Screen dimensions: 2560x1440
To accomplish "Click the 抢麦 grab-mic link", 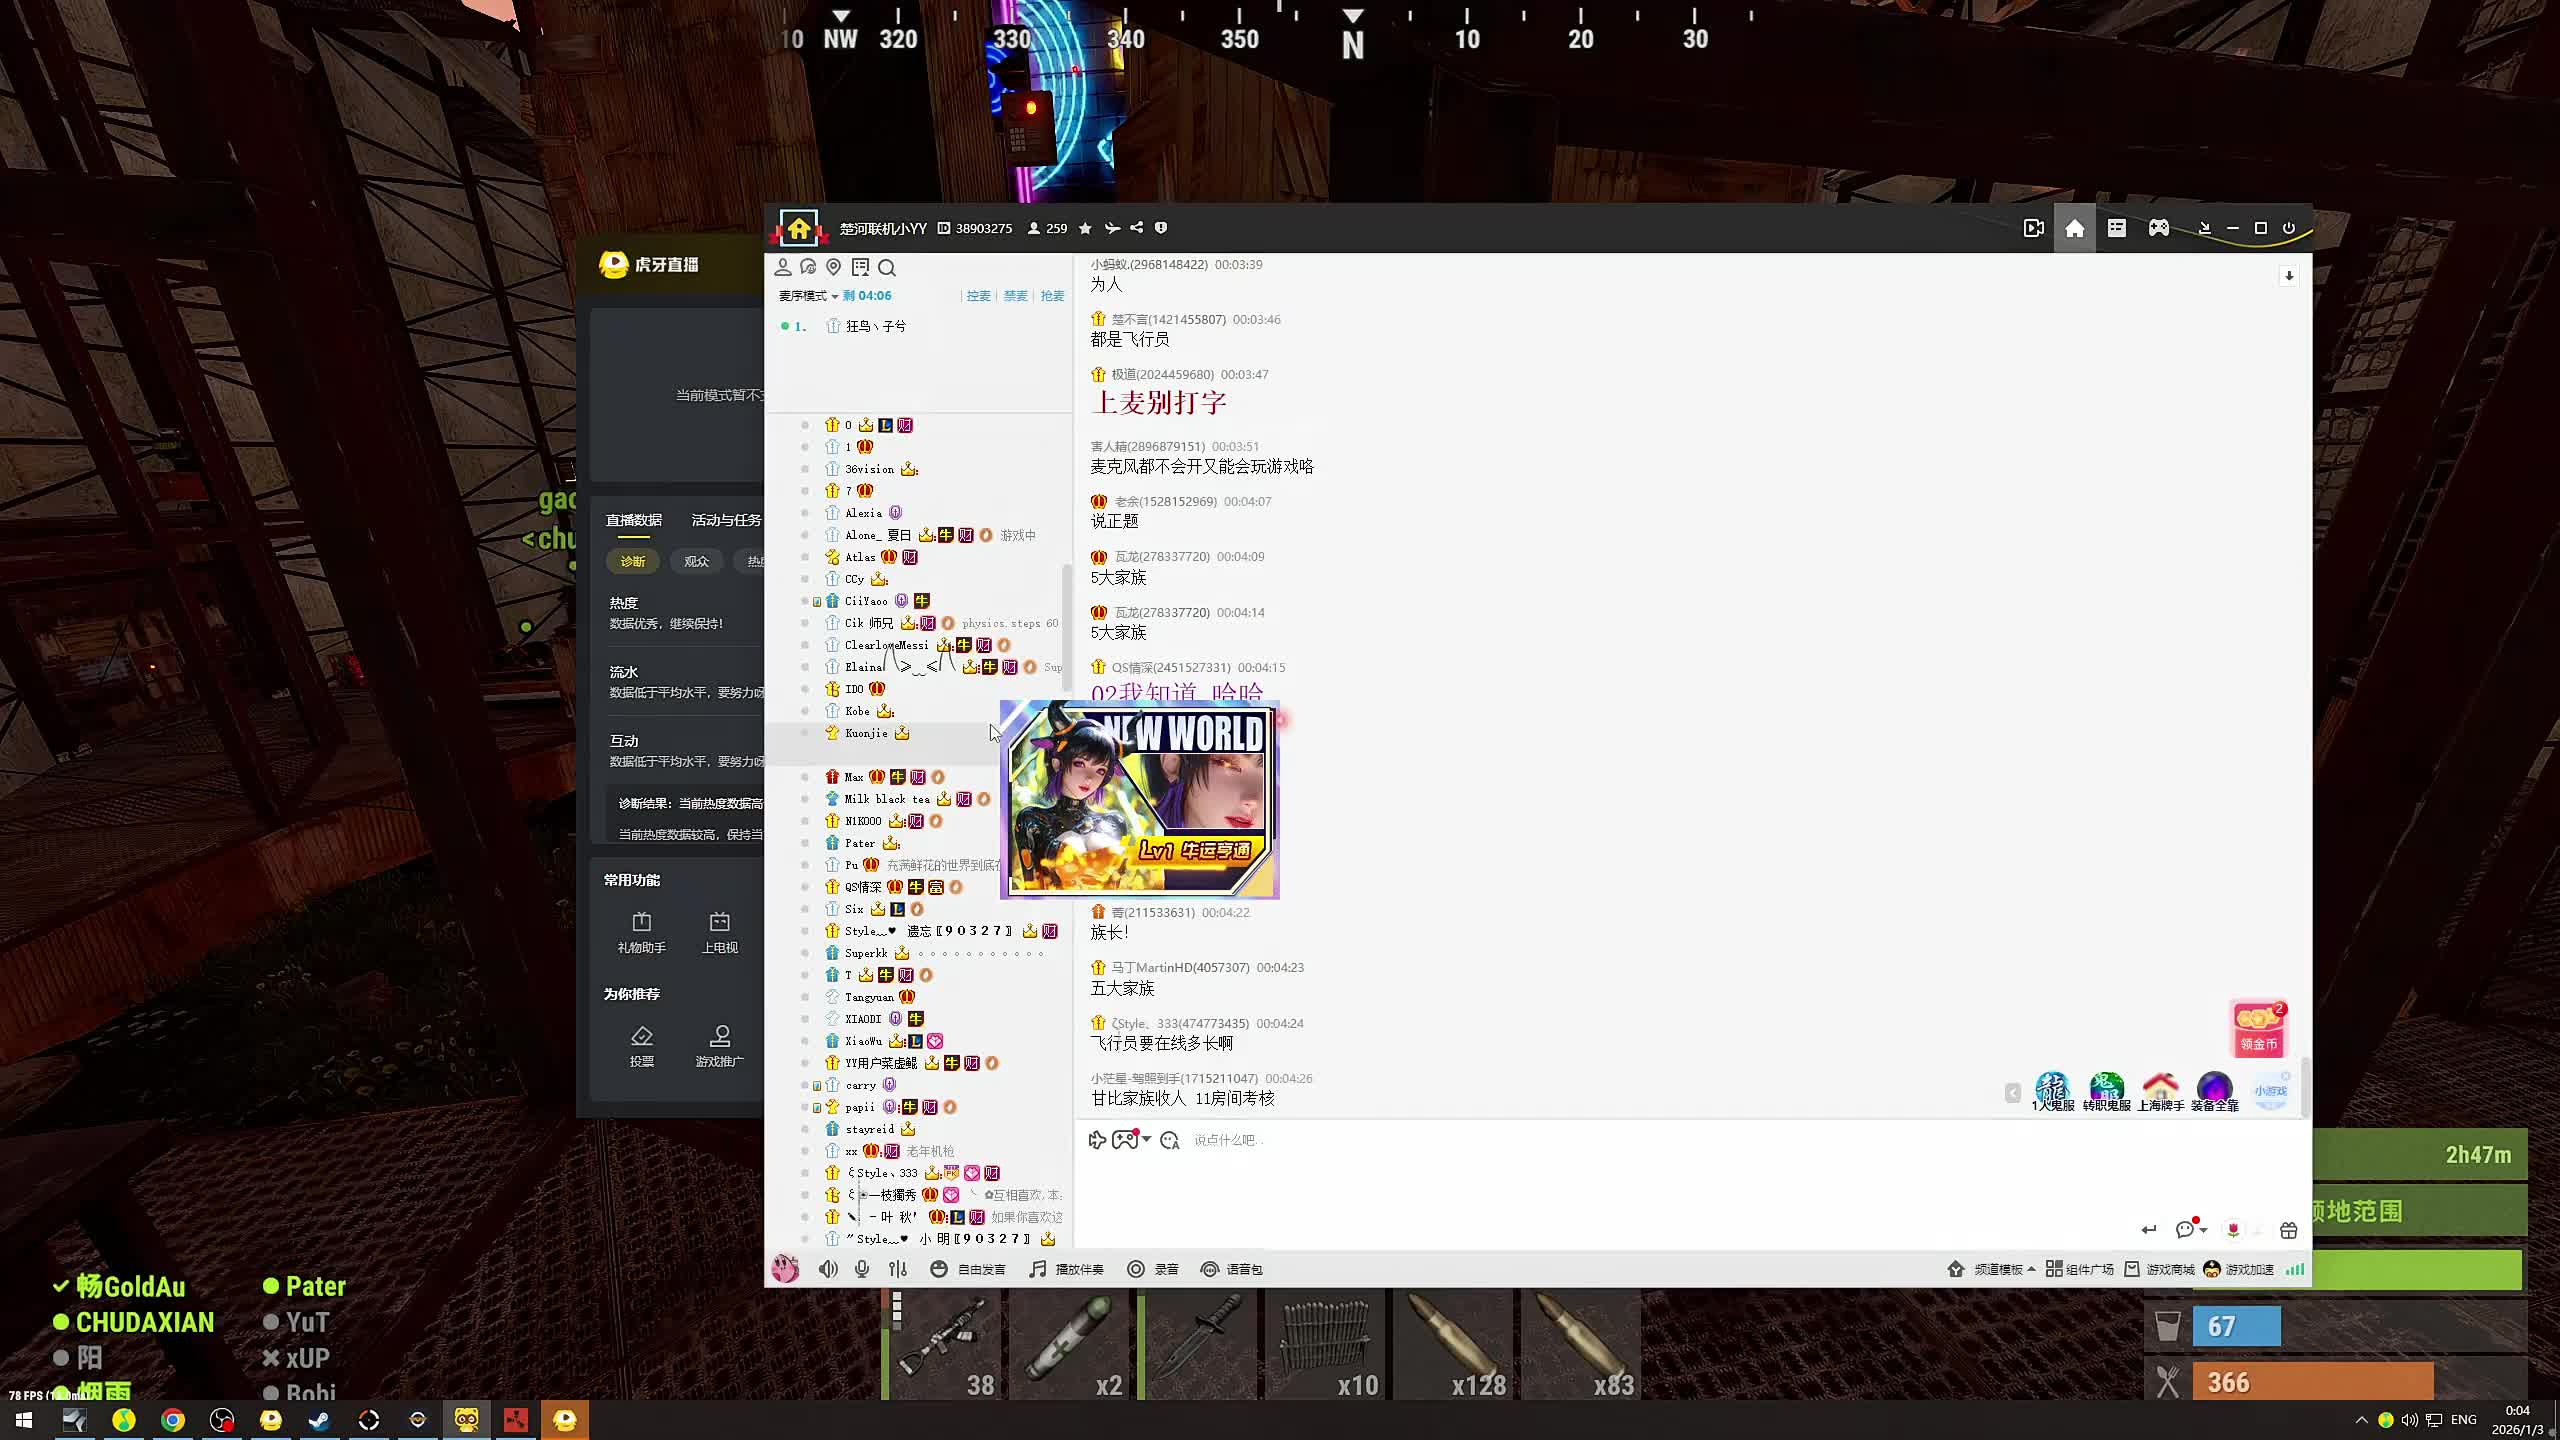I will (x=1052, y=296).
